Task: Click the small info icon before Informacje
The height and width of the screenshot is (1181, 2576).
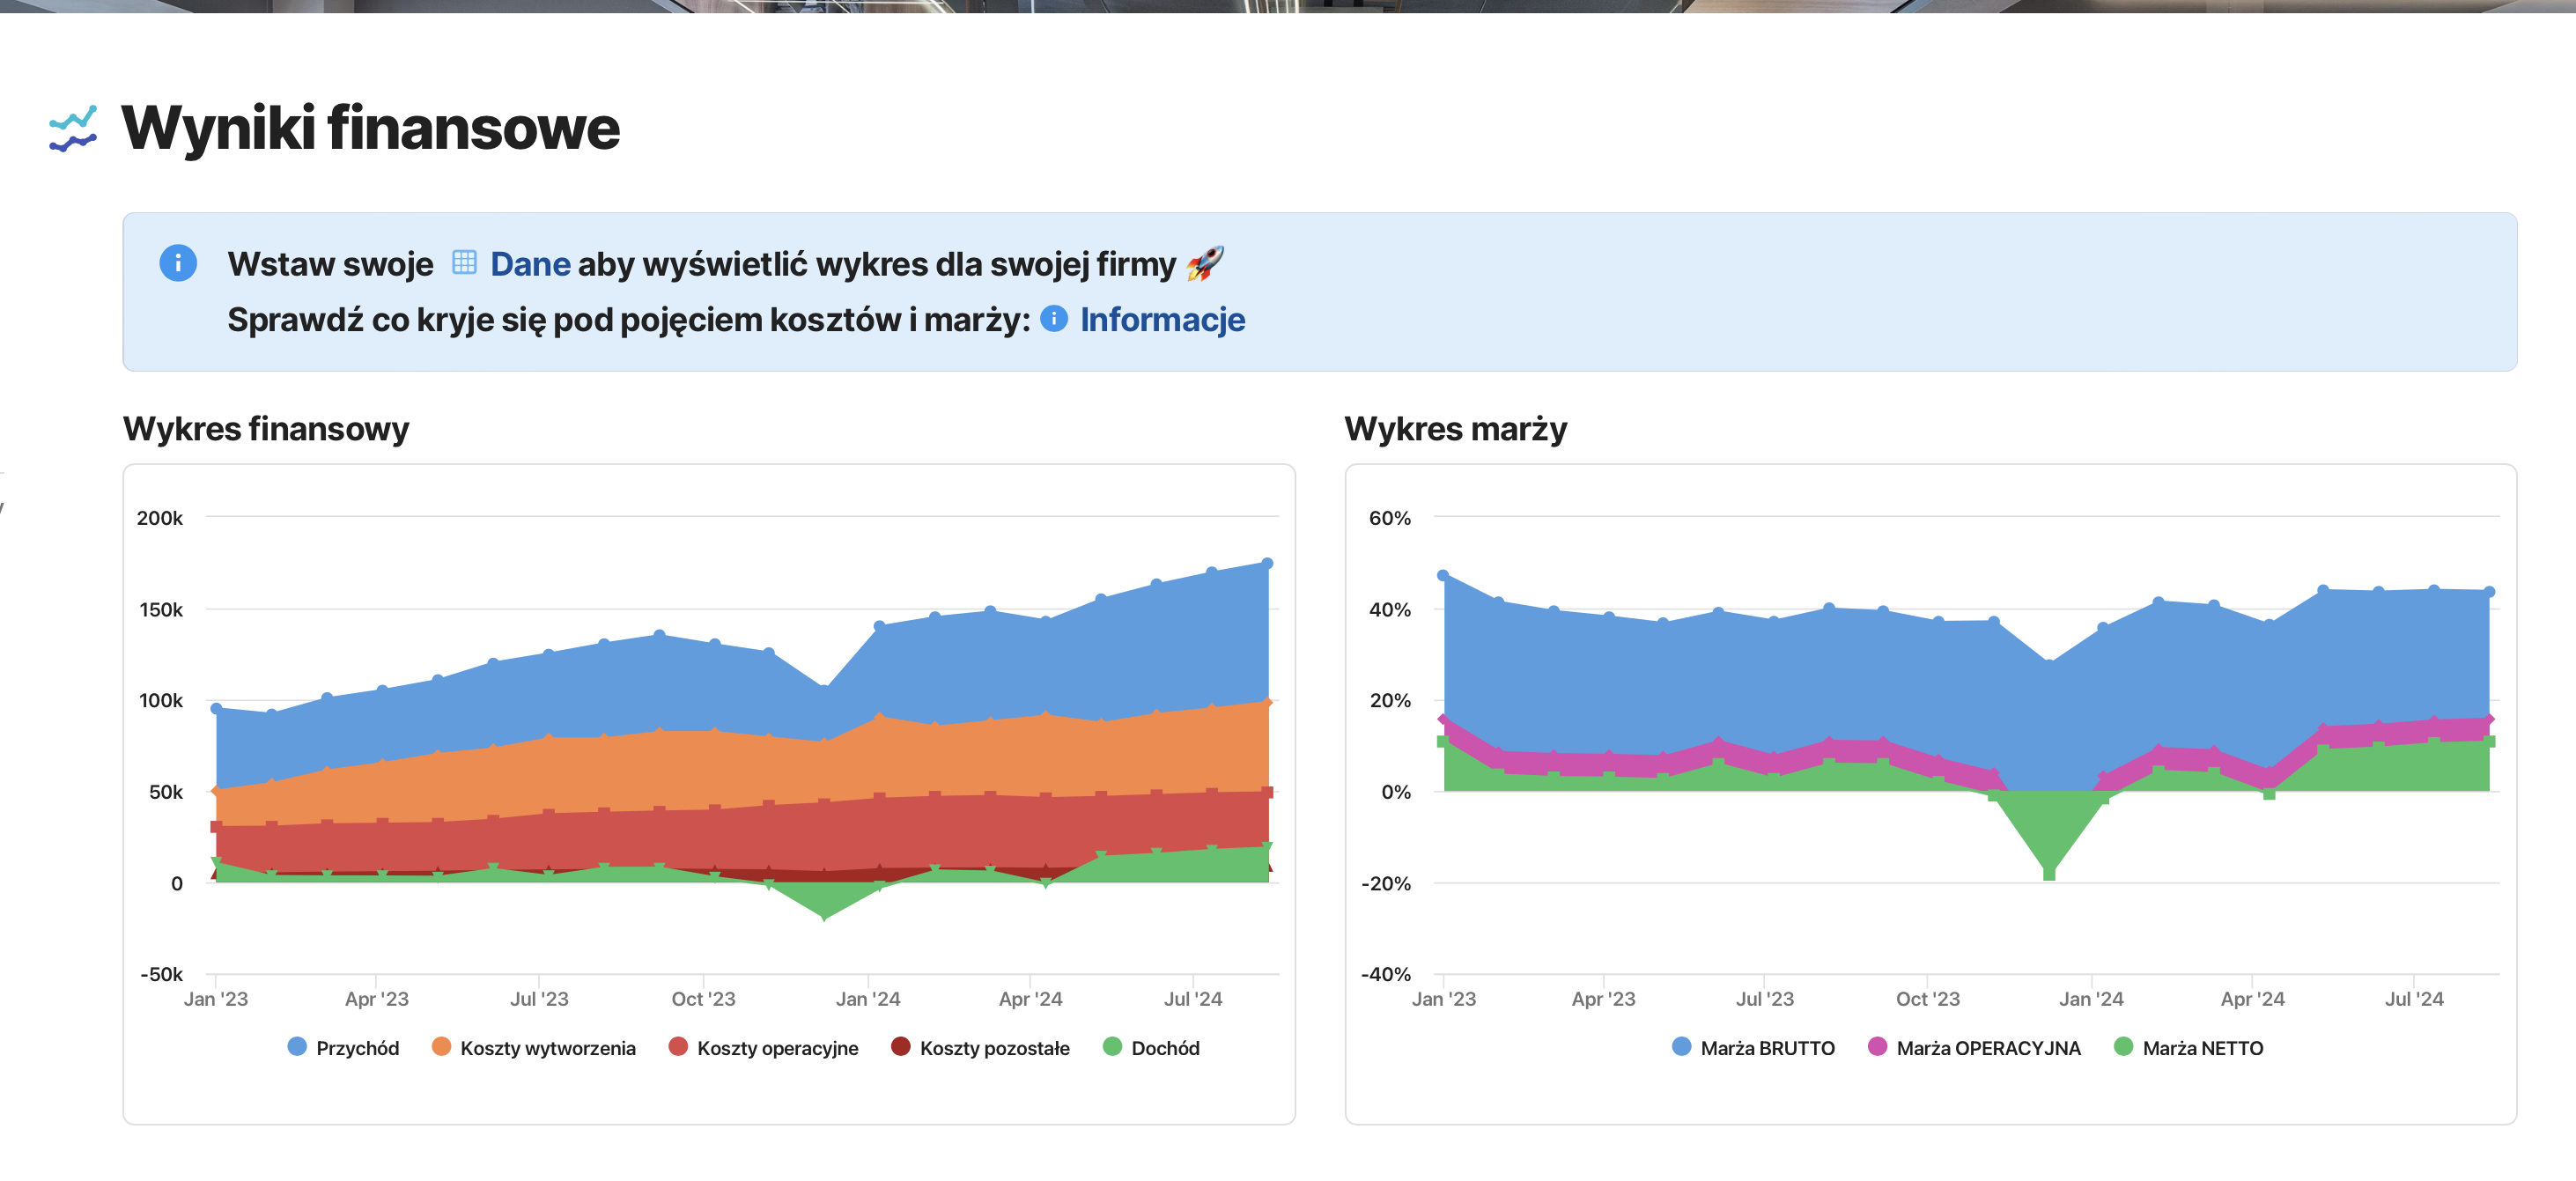Action: coord(1055,320)
